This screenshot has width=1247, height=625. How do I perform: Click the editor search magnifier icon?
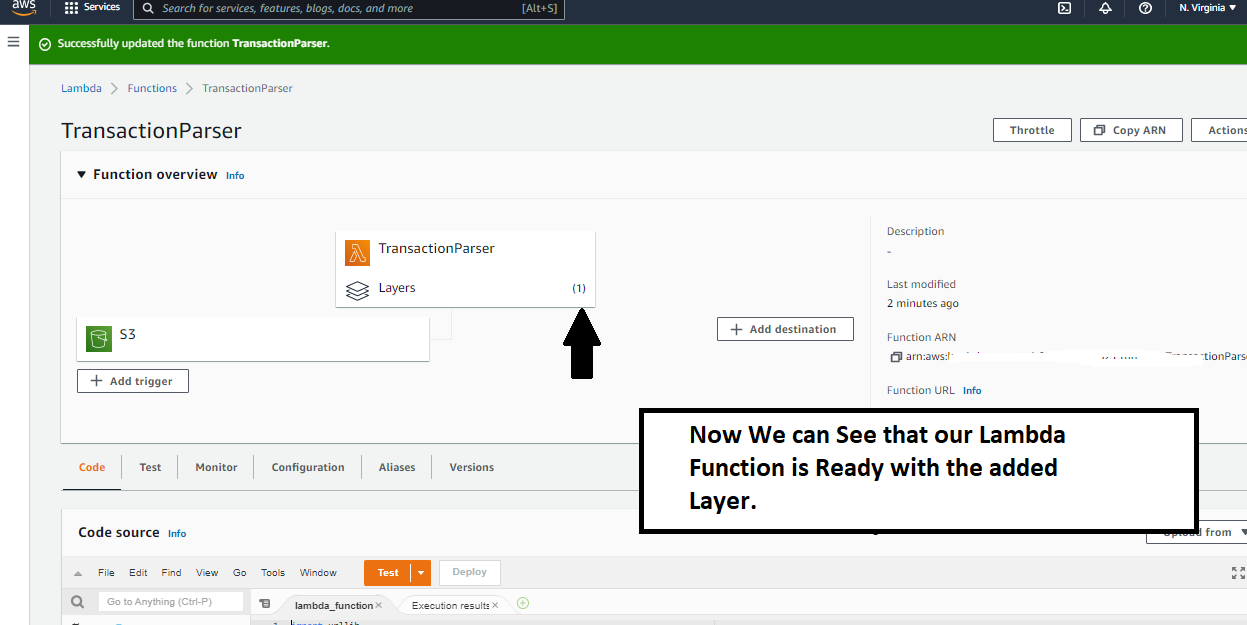tap(78, 602)
